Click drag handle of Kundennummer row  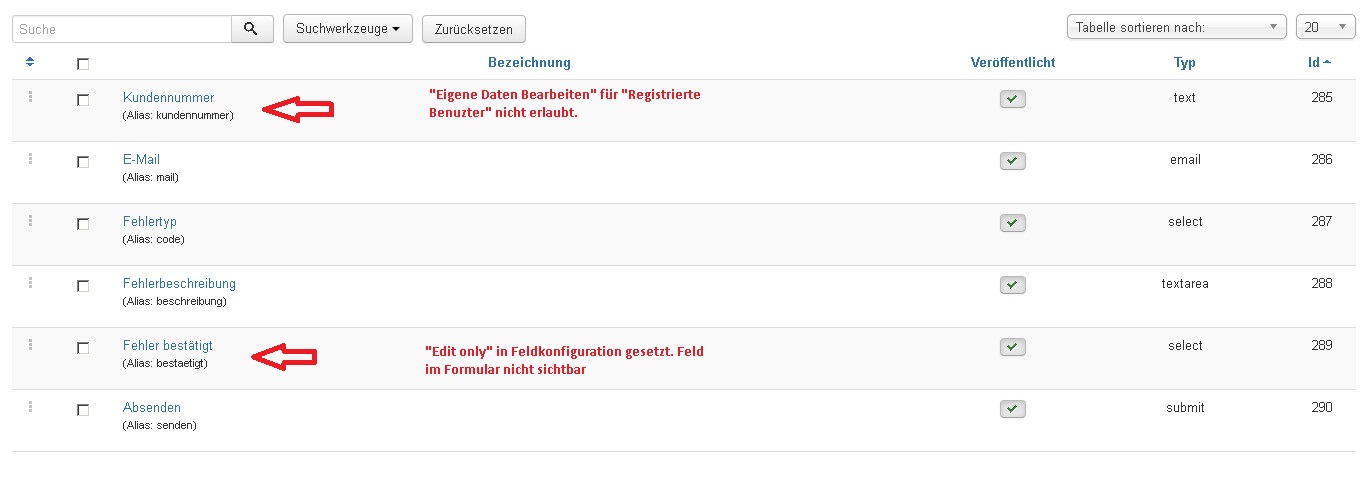(x=30, y=97)
